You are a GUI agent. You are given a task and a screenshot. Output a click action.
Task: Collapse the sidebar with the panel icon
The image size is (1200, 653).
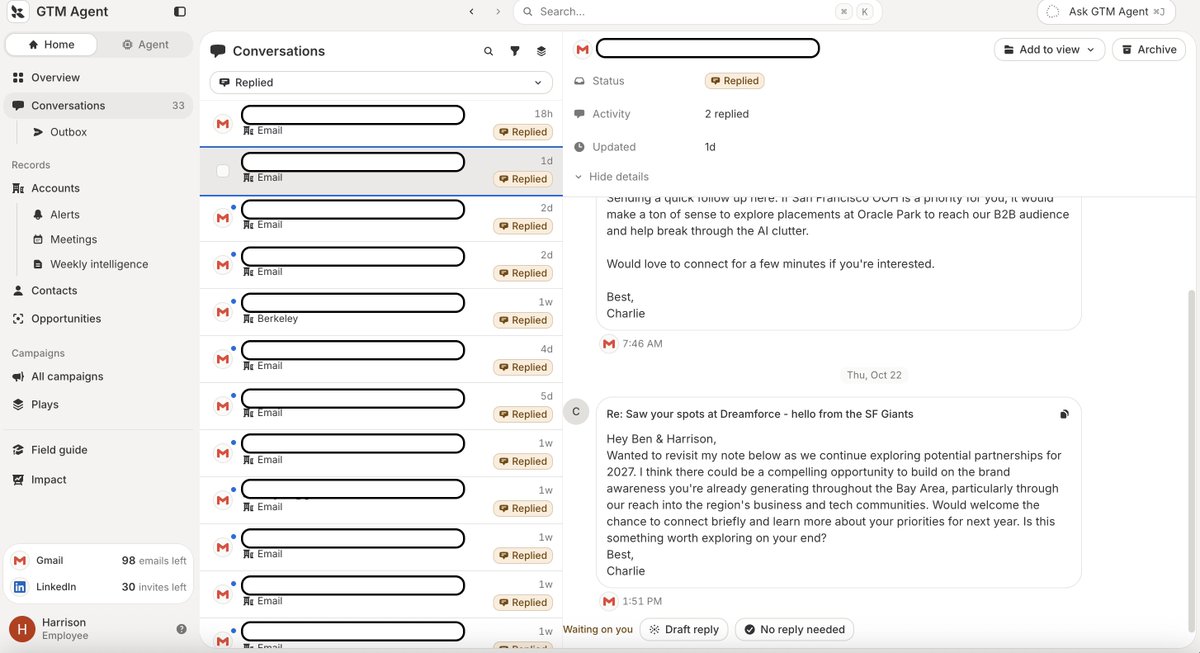[x=180, y=12]
